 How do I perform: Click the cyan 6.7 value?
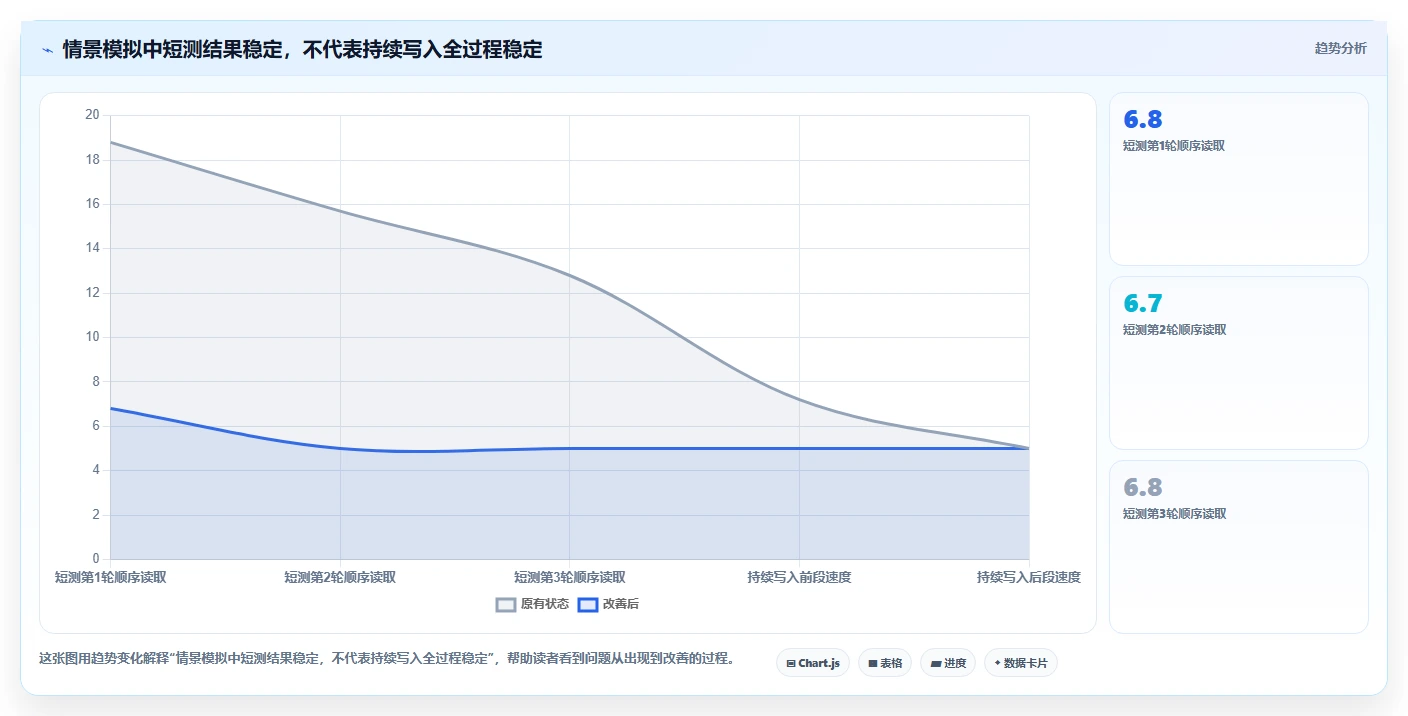coord(1143,304)
